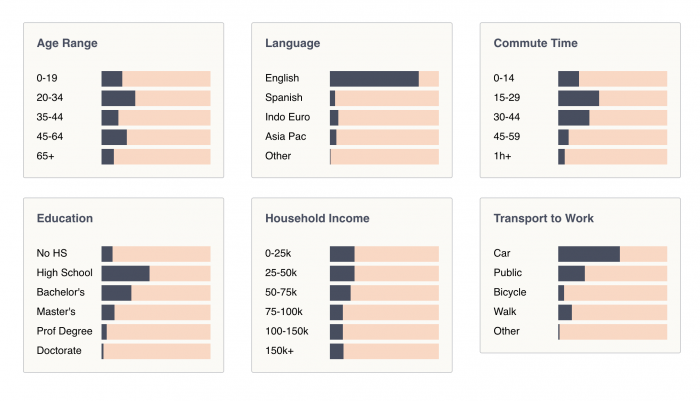This screenshot has width=700, height=401.
Task: Click the Language panel heading
Action: [292, 43]
